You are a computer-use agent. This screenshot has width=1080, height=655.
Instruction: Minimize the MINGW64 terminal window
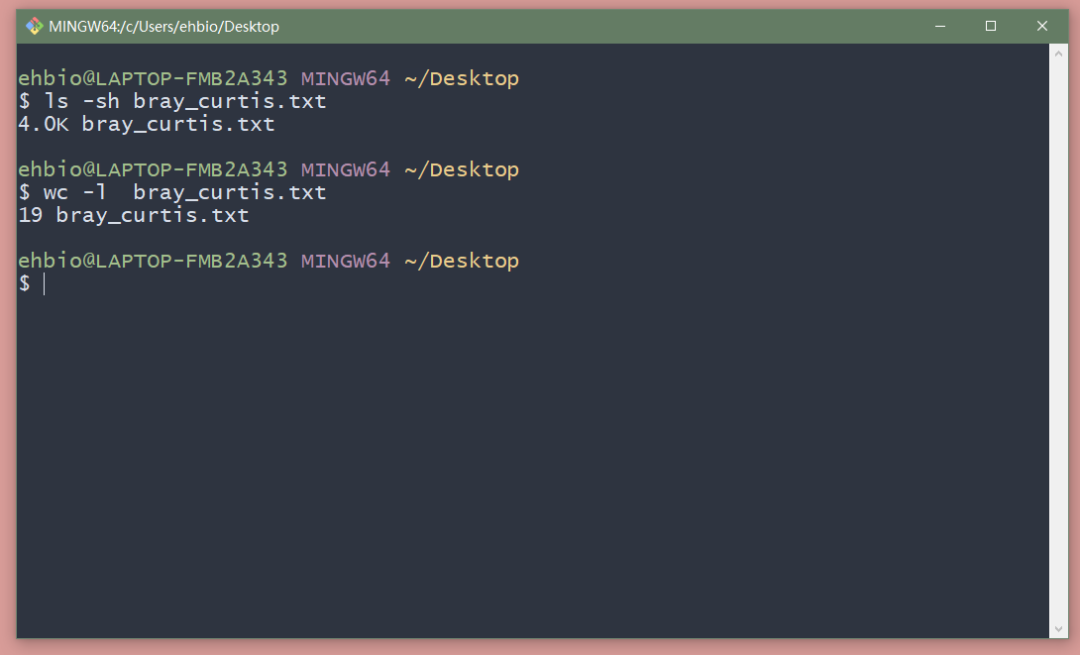click(x=940, y=26)
